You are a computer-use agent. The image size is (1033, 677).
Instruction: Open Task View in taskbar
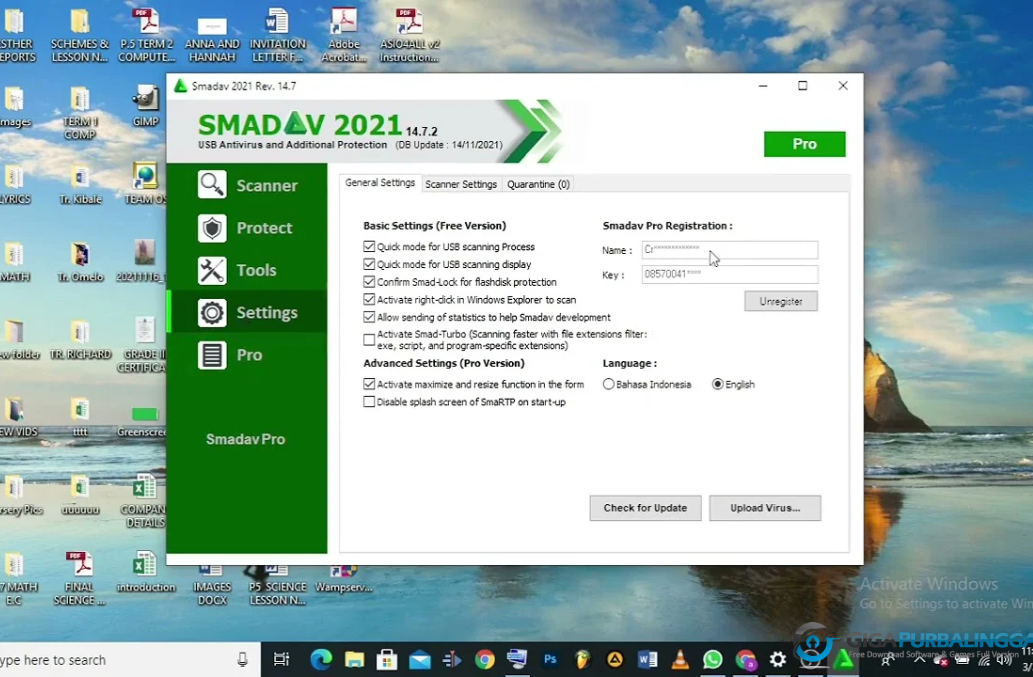pos(281,659)
